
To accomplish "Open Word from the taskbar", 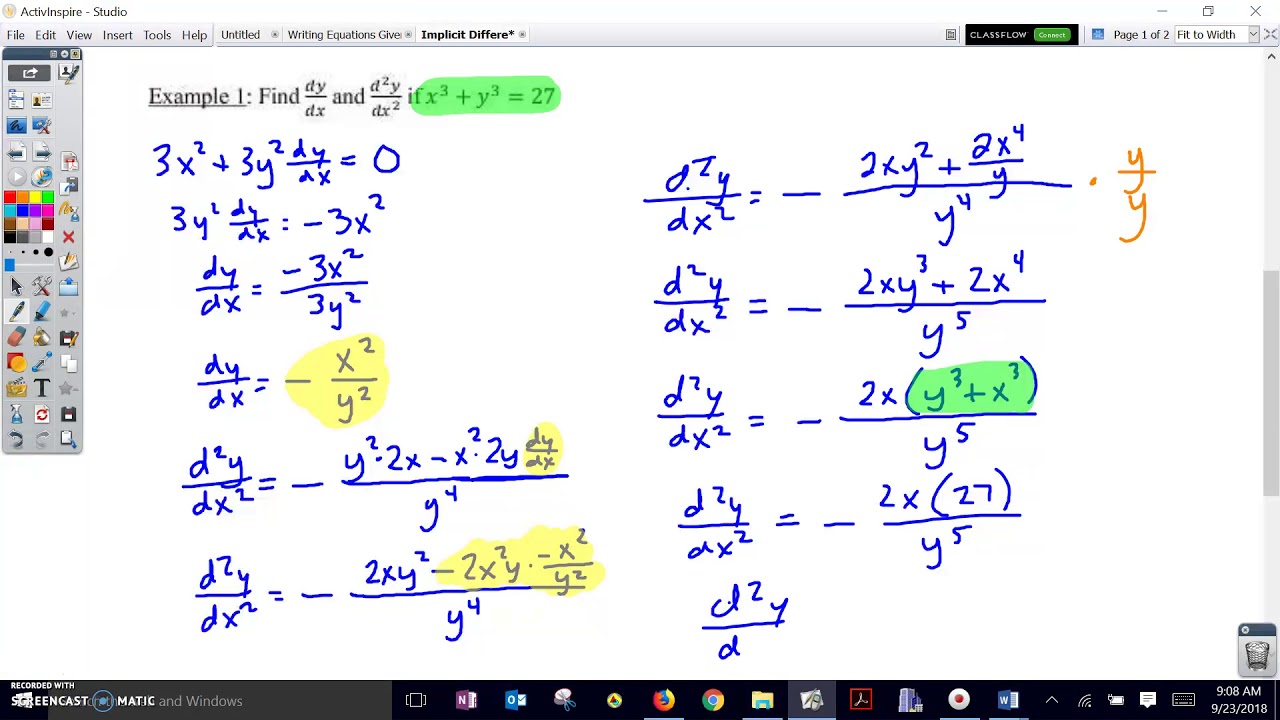I will 1008,700.
